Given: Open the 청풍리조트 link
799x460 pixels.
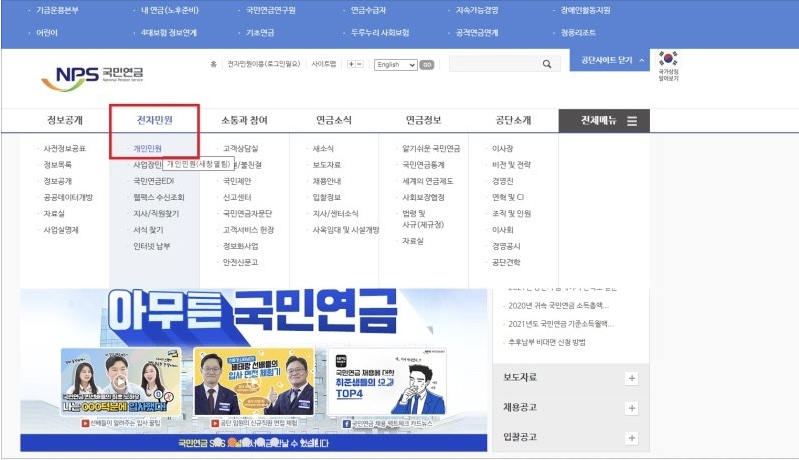Looking at the screenshot, I should click(x=578, y=33).
